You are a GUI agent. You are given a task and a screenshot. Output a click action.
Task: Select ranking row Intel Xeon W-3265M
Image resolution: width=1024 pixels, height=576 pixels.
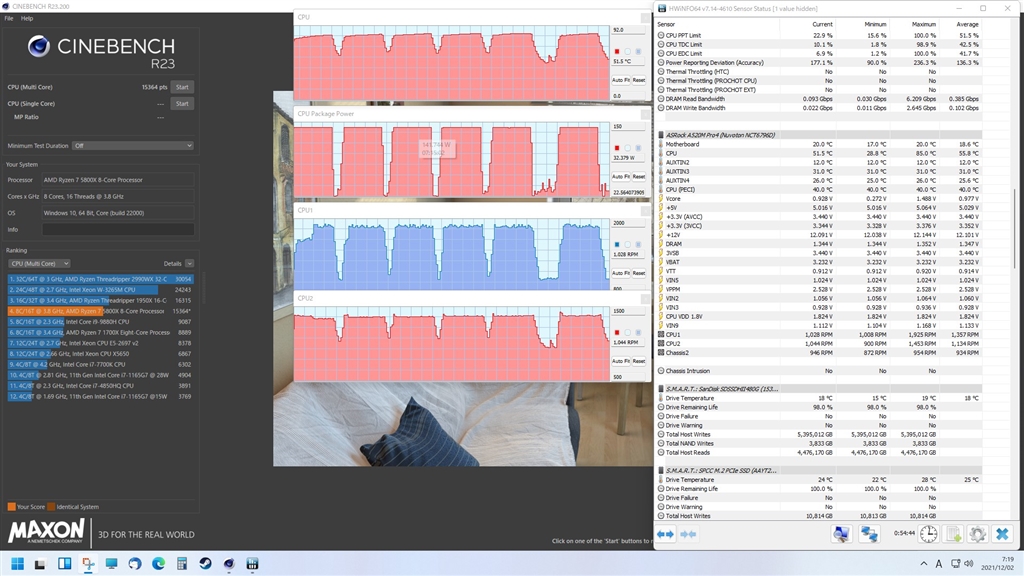tap(100, 289)
